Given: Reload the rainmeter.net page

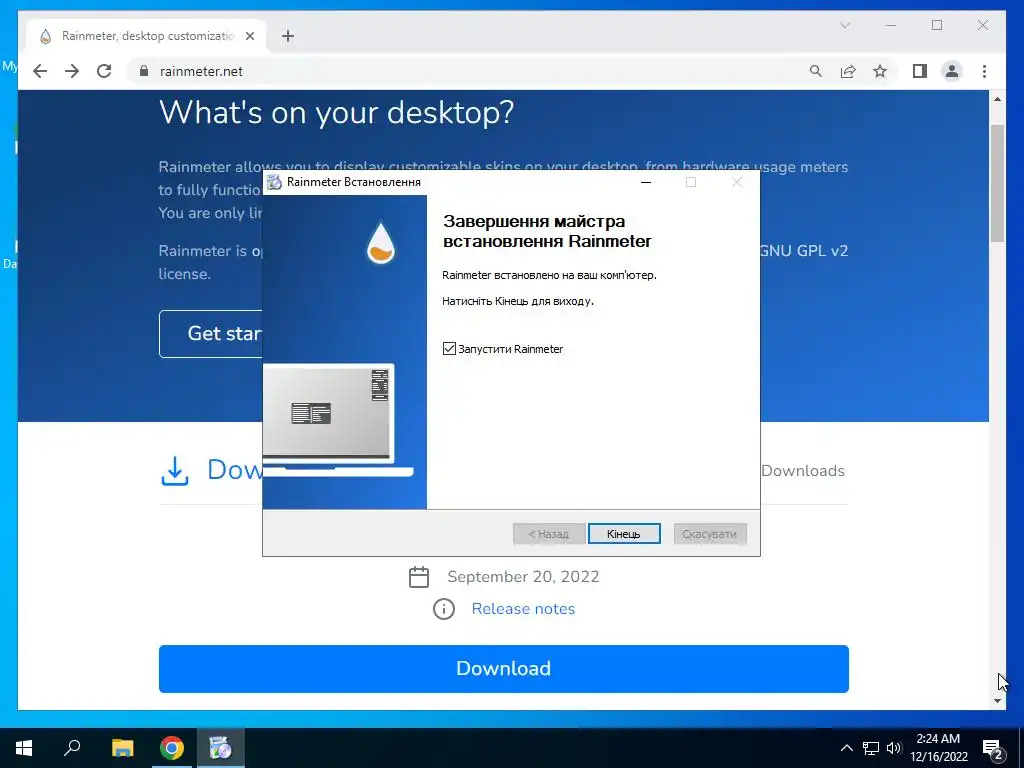Looking at the screenshot, I should pyautogui.click(x=104, y=71).
